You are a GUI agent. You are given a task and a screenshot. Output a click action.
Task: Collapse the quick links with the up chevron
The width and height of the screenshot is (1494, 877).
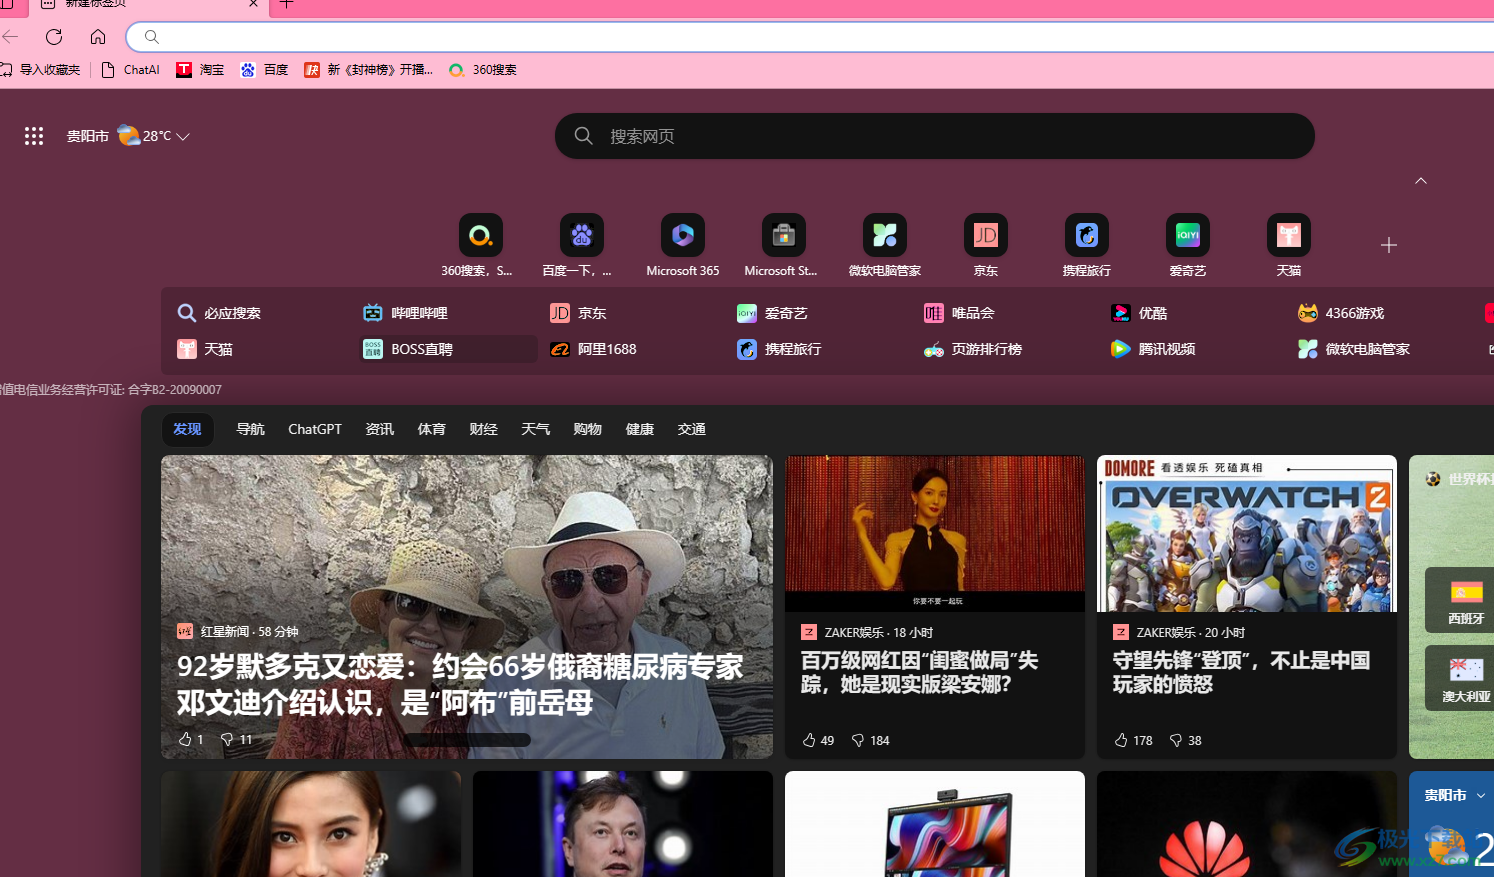[x=1421, y=181]
